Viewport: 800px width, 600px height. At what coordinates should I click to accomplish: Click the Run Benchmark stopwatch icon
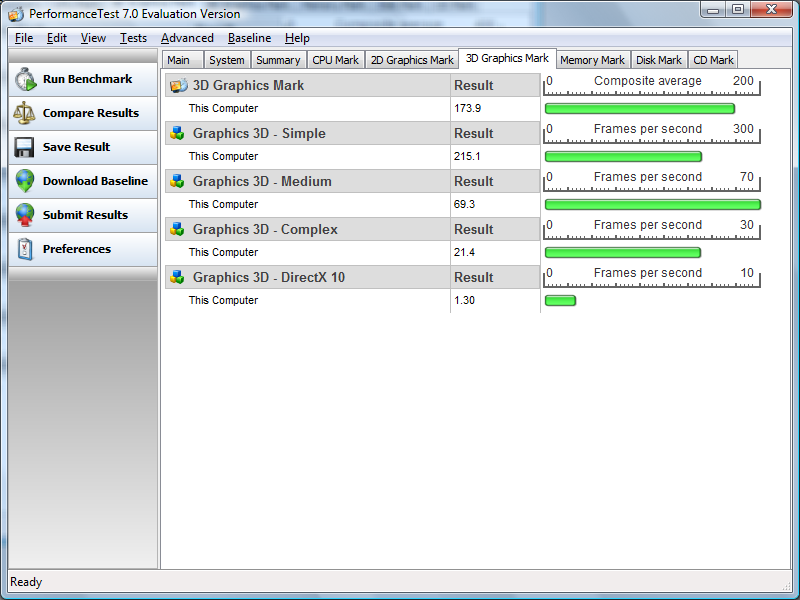coord(25,80)
